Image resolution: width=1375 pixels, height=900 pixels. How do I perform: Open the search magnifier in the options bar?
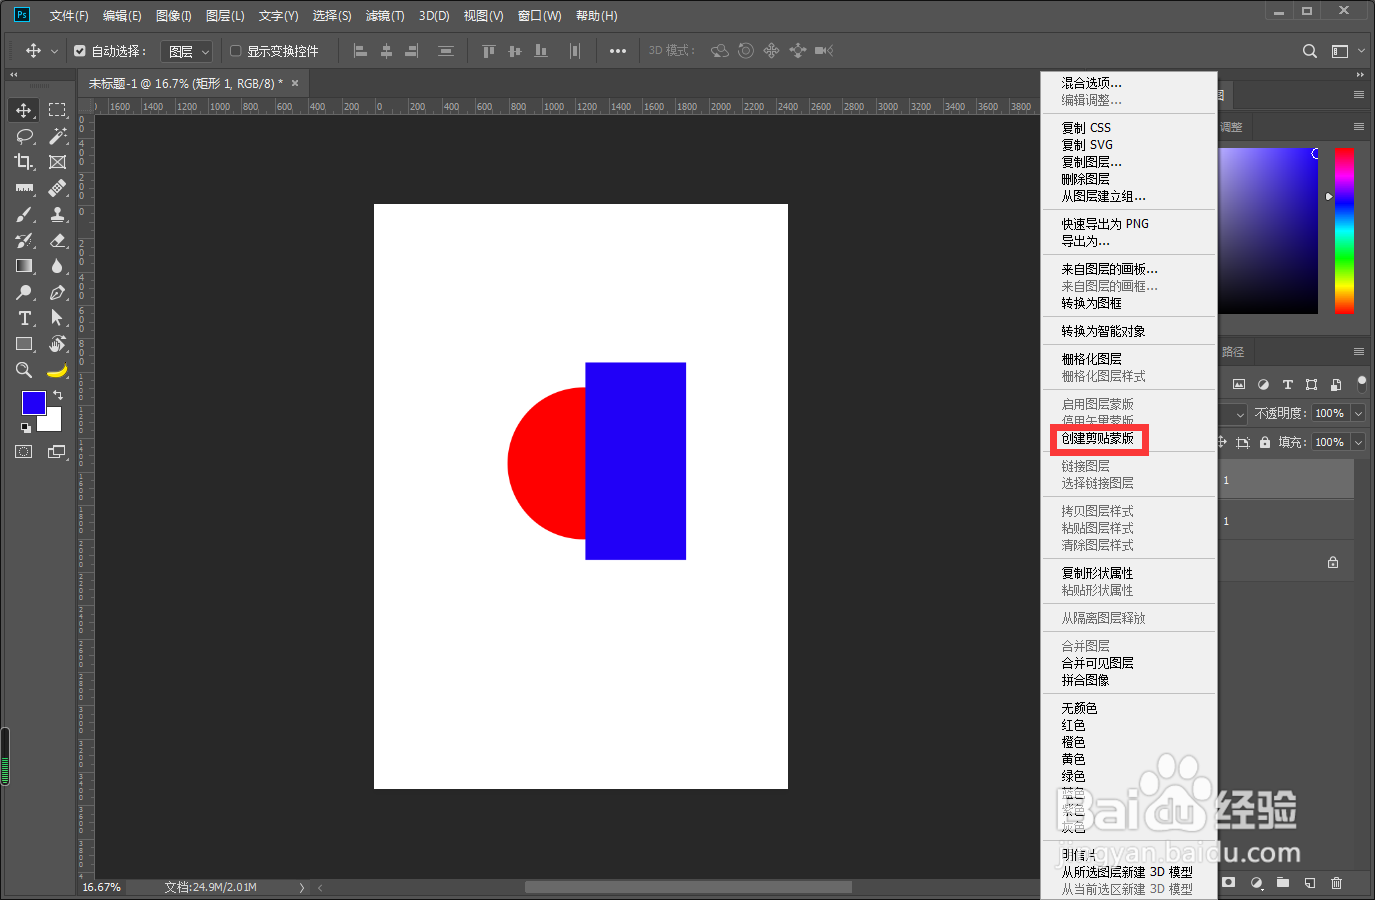[1309, 51]
